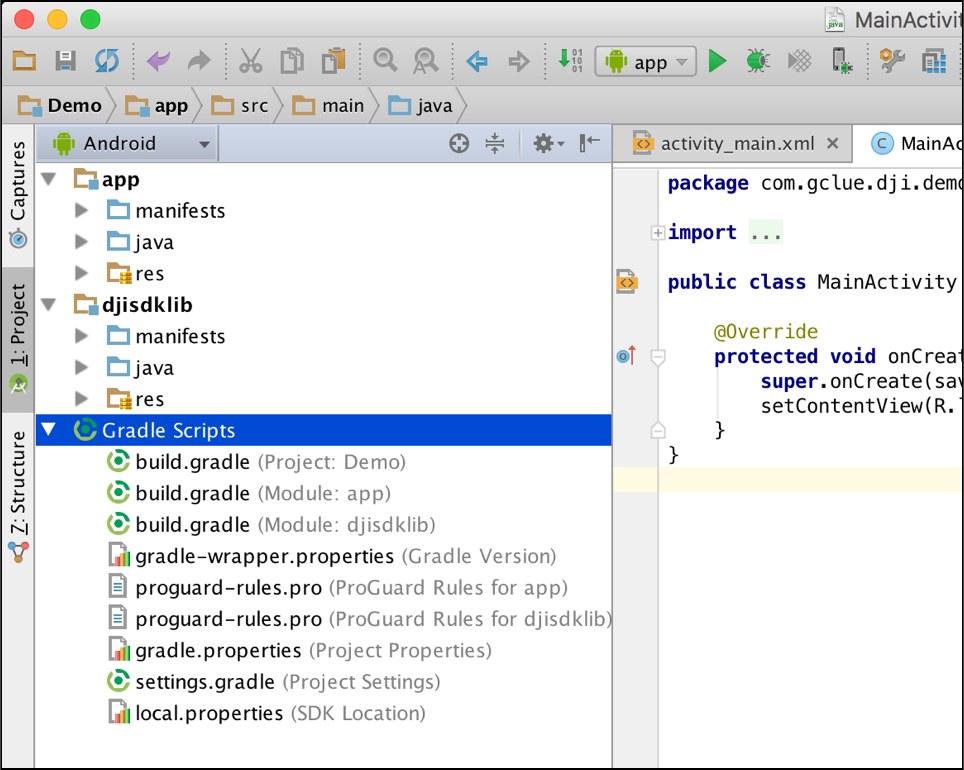This screenshot has height=770, width=964.
Task: Click the Debug app bug icon
Action: point(757,62)
